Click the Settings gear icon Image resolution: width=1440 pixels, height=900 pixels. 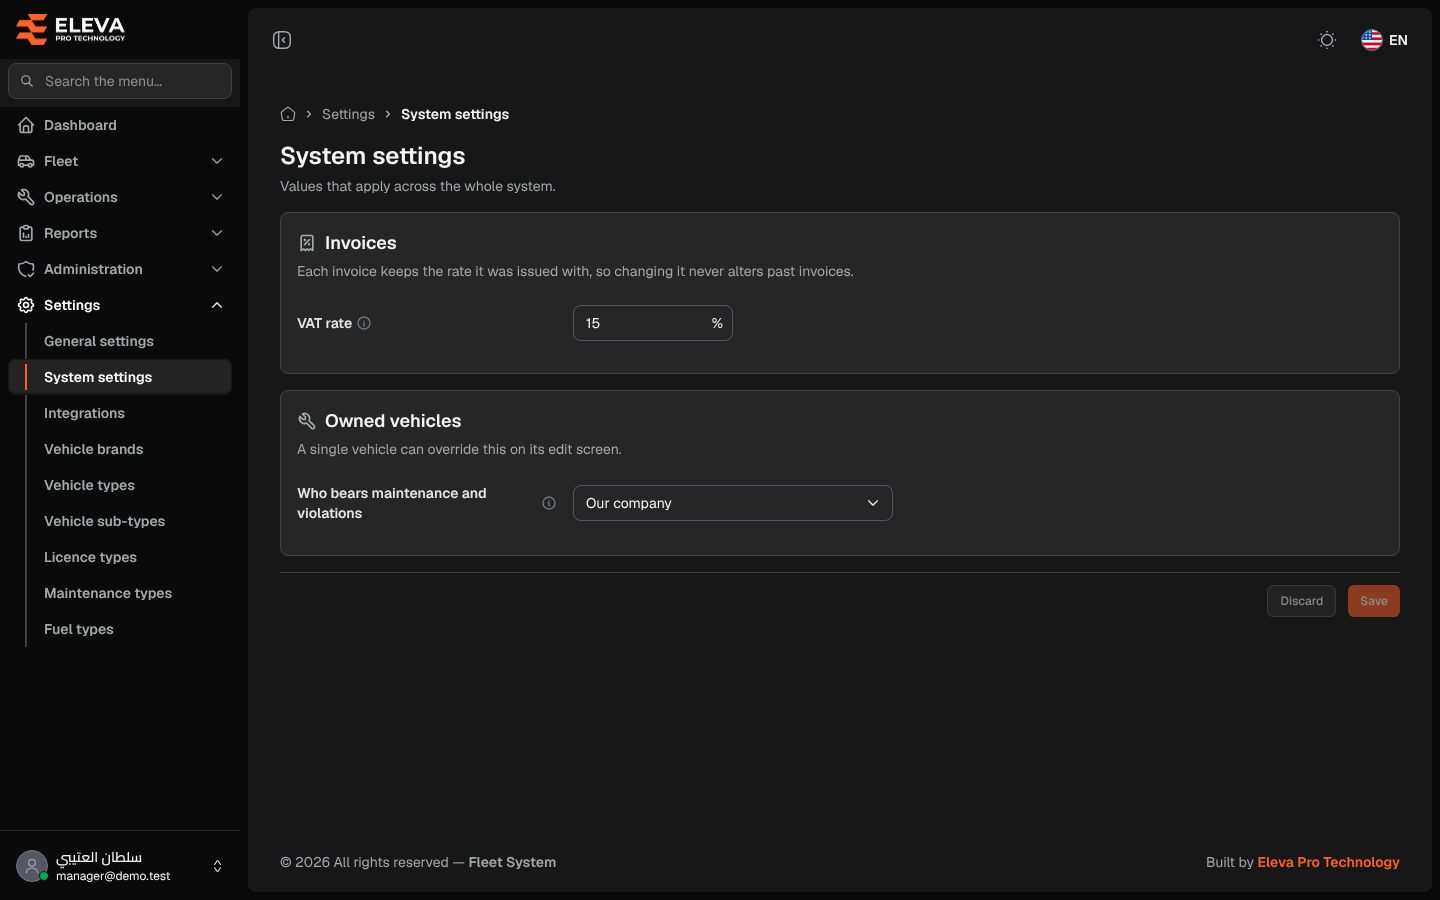click(26, 305)
